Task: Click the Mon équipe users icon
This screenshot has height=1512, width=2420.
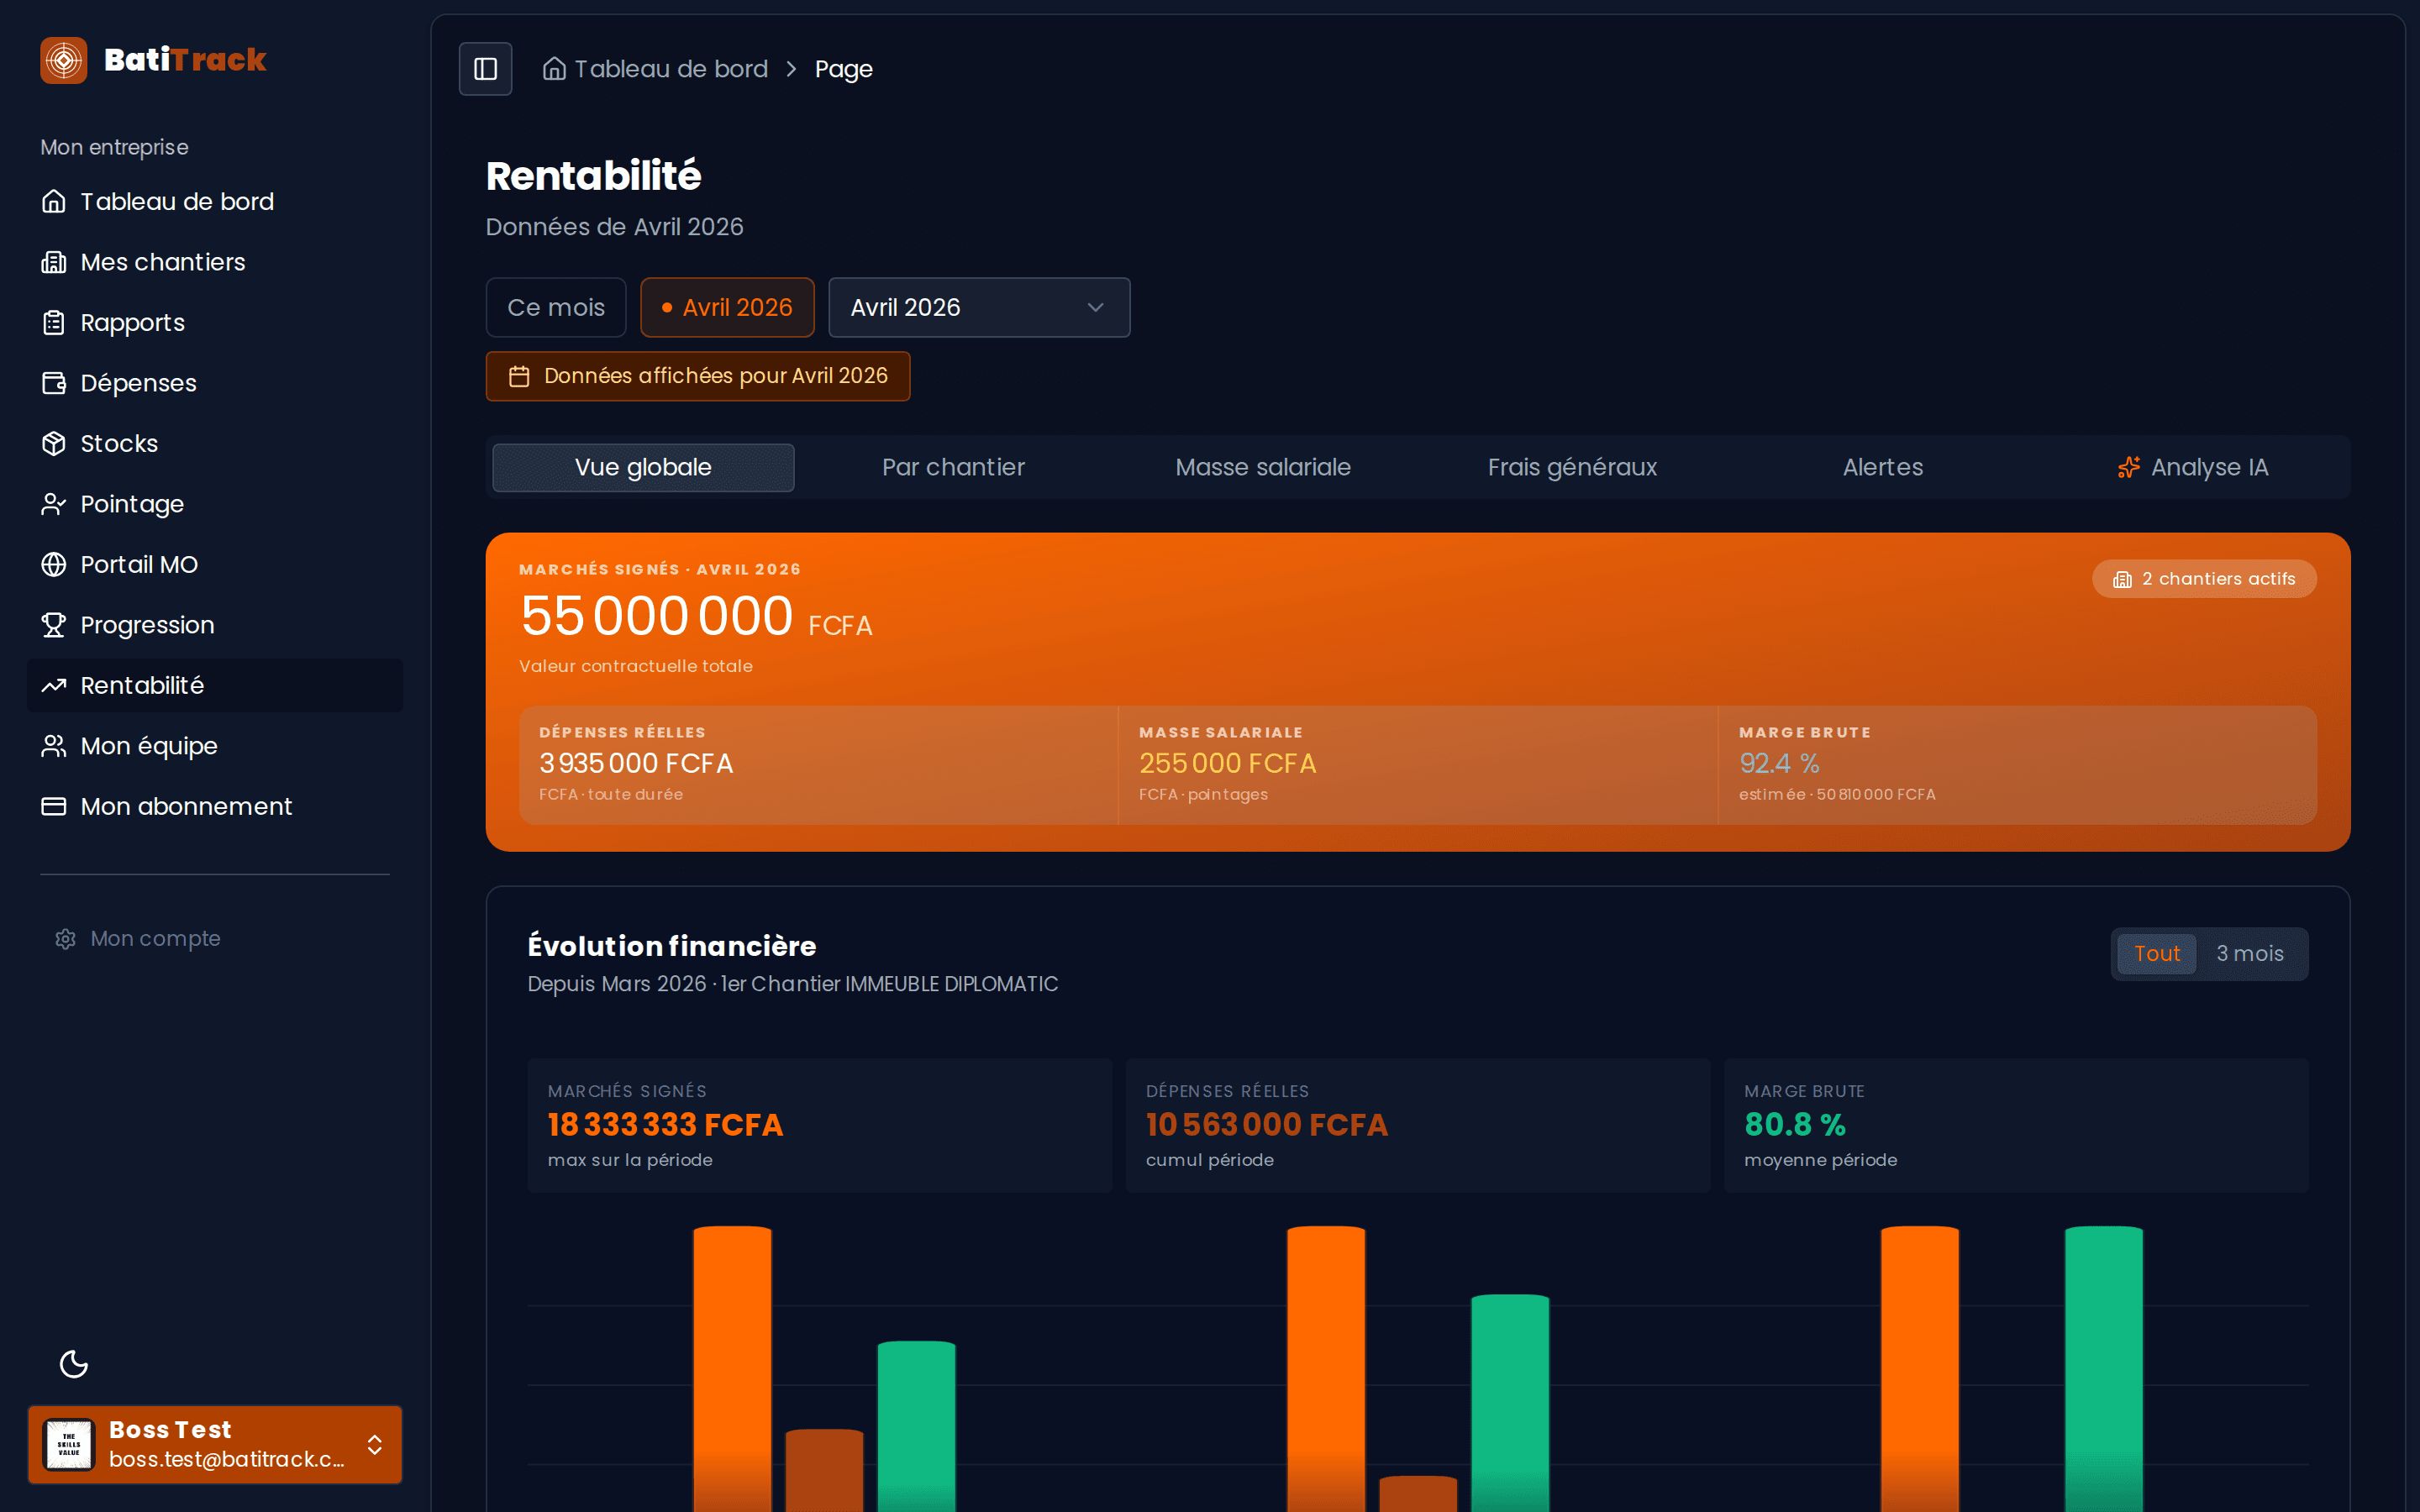Action: click(54, 746)
